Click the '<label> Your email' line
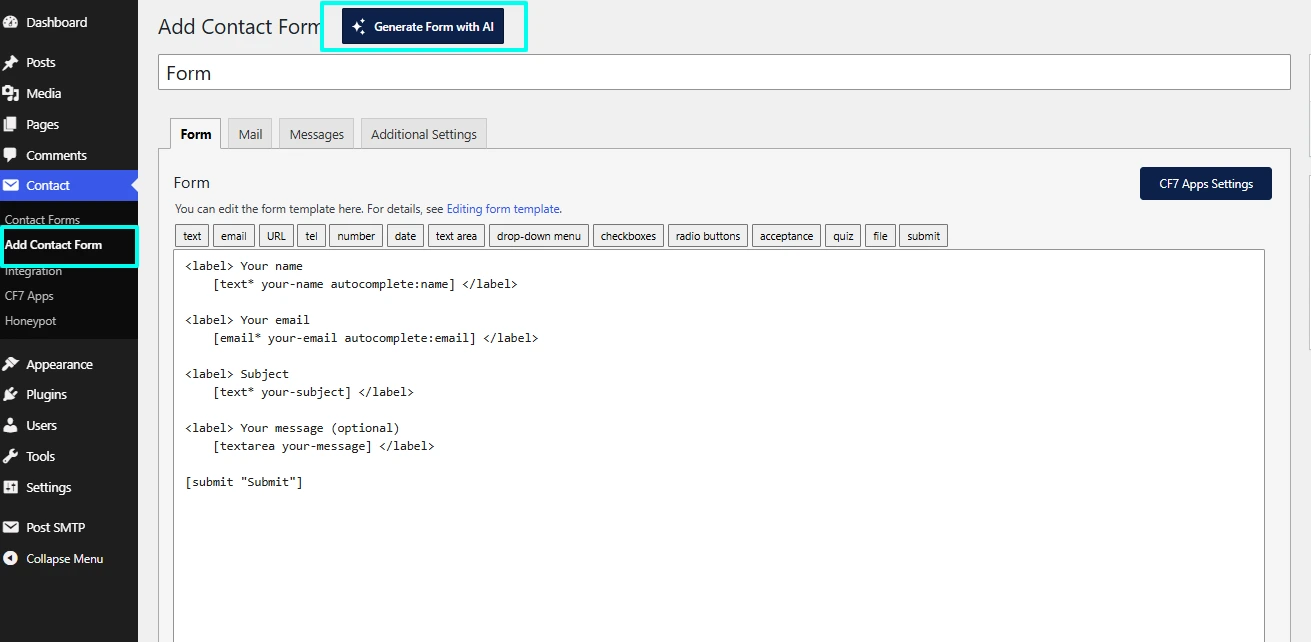 (x=247, y=320)
